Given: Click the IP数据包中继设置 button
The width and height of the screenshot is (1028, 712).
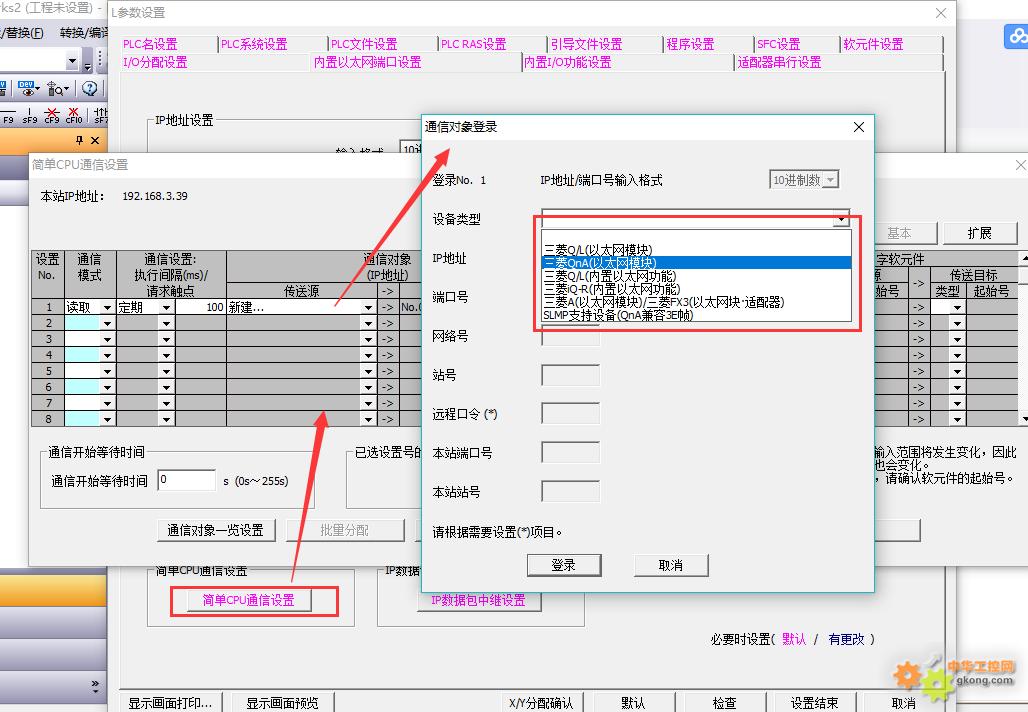Looking at the screenshot, I should coord(478,600).
